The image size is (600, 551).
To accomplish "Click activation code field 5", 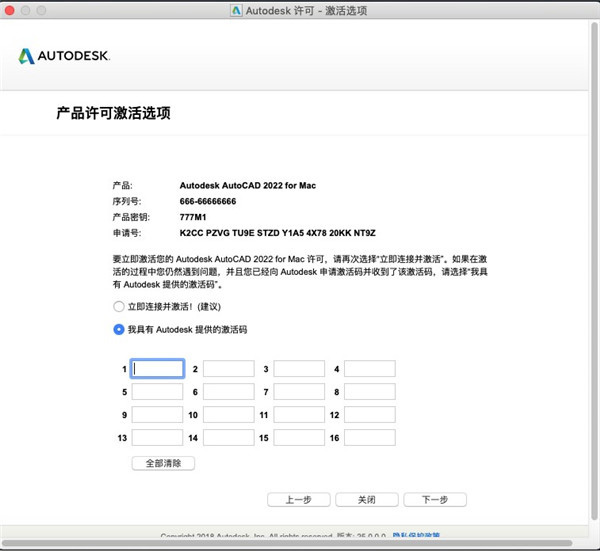I will tap(158, 392).
